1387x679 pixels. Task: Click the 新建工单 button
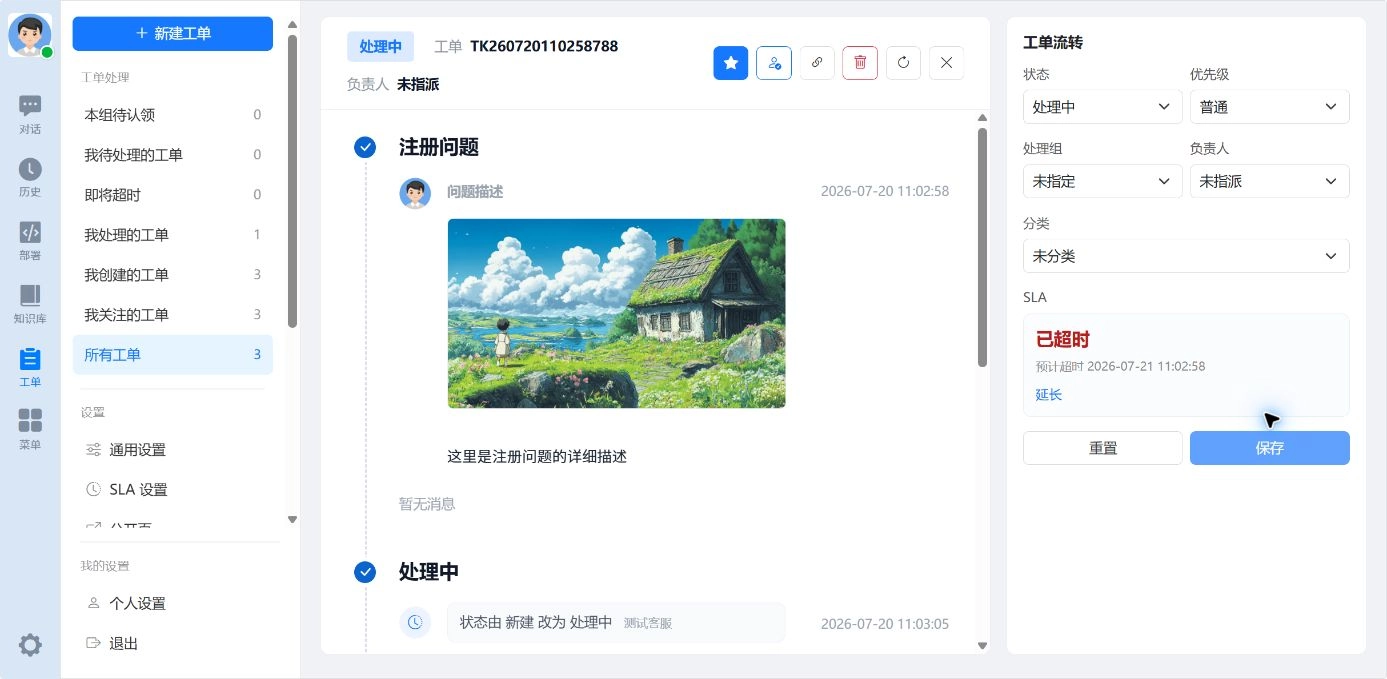click(172, 33)
